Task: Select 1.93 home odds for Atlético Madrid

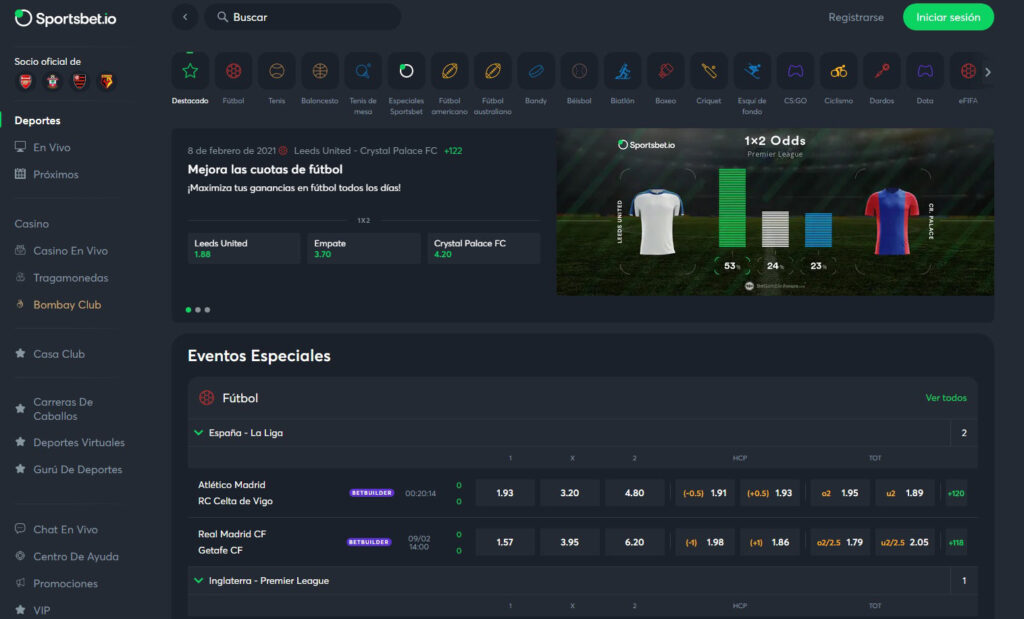Action: tap(505, 493)
